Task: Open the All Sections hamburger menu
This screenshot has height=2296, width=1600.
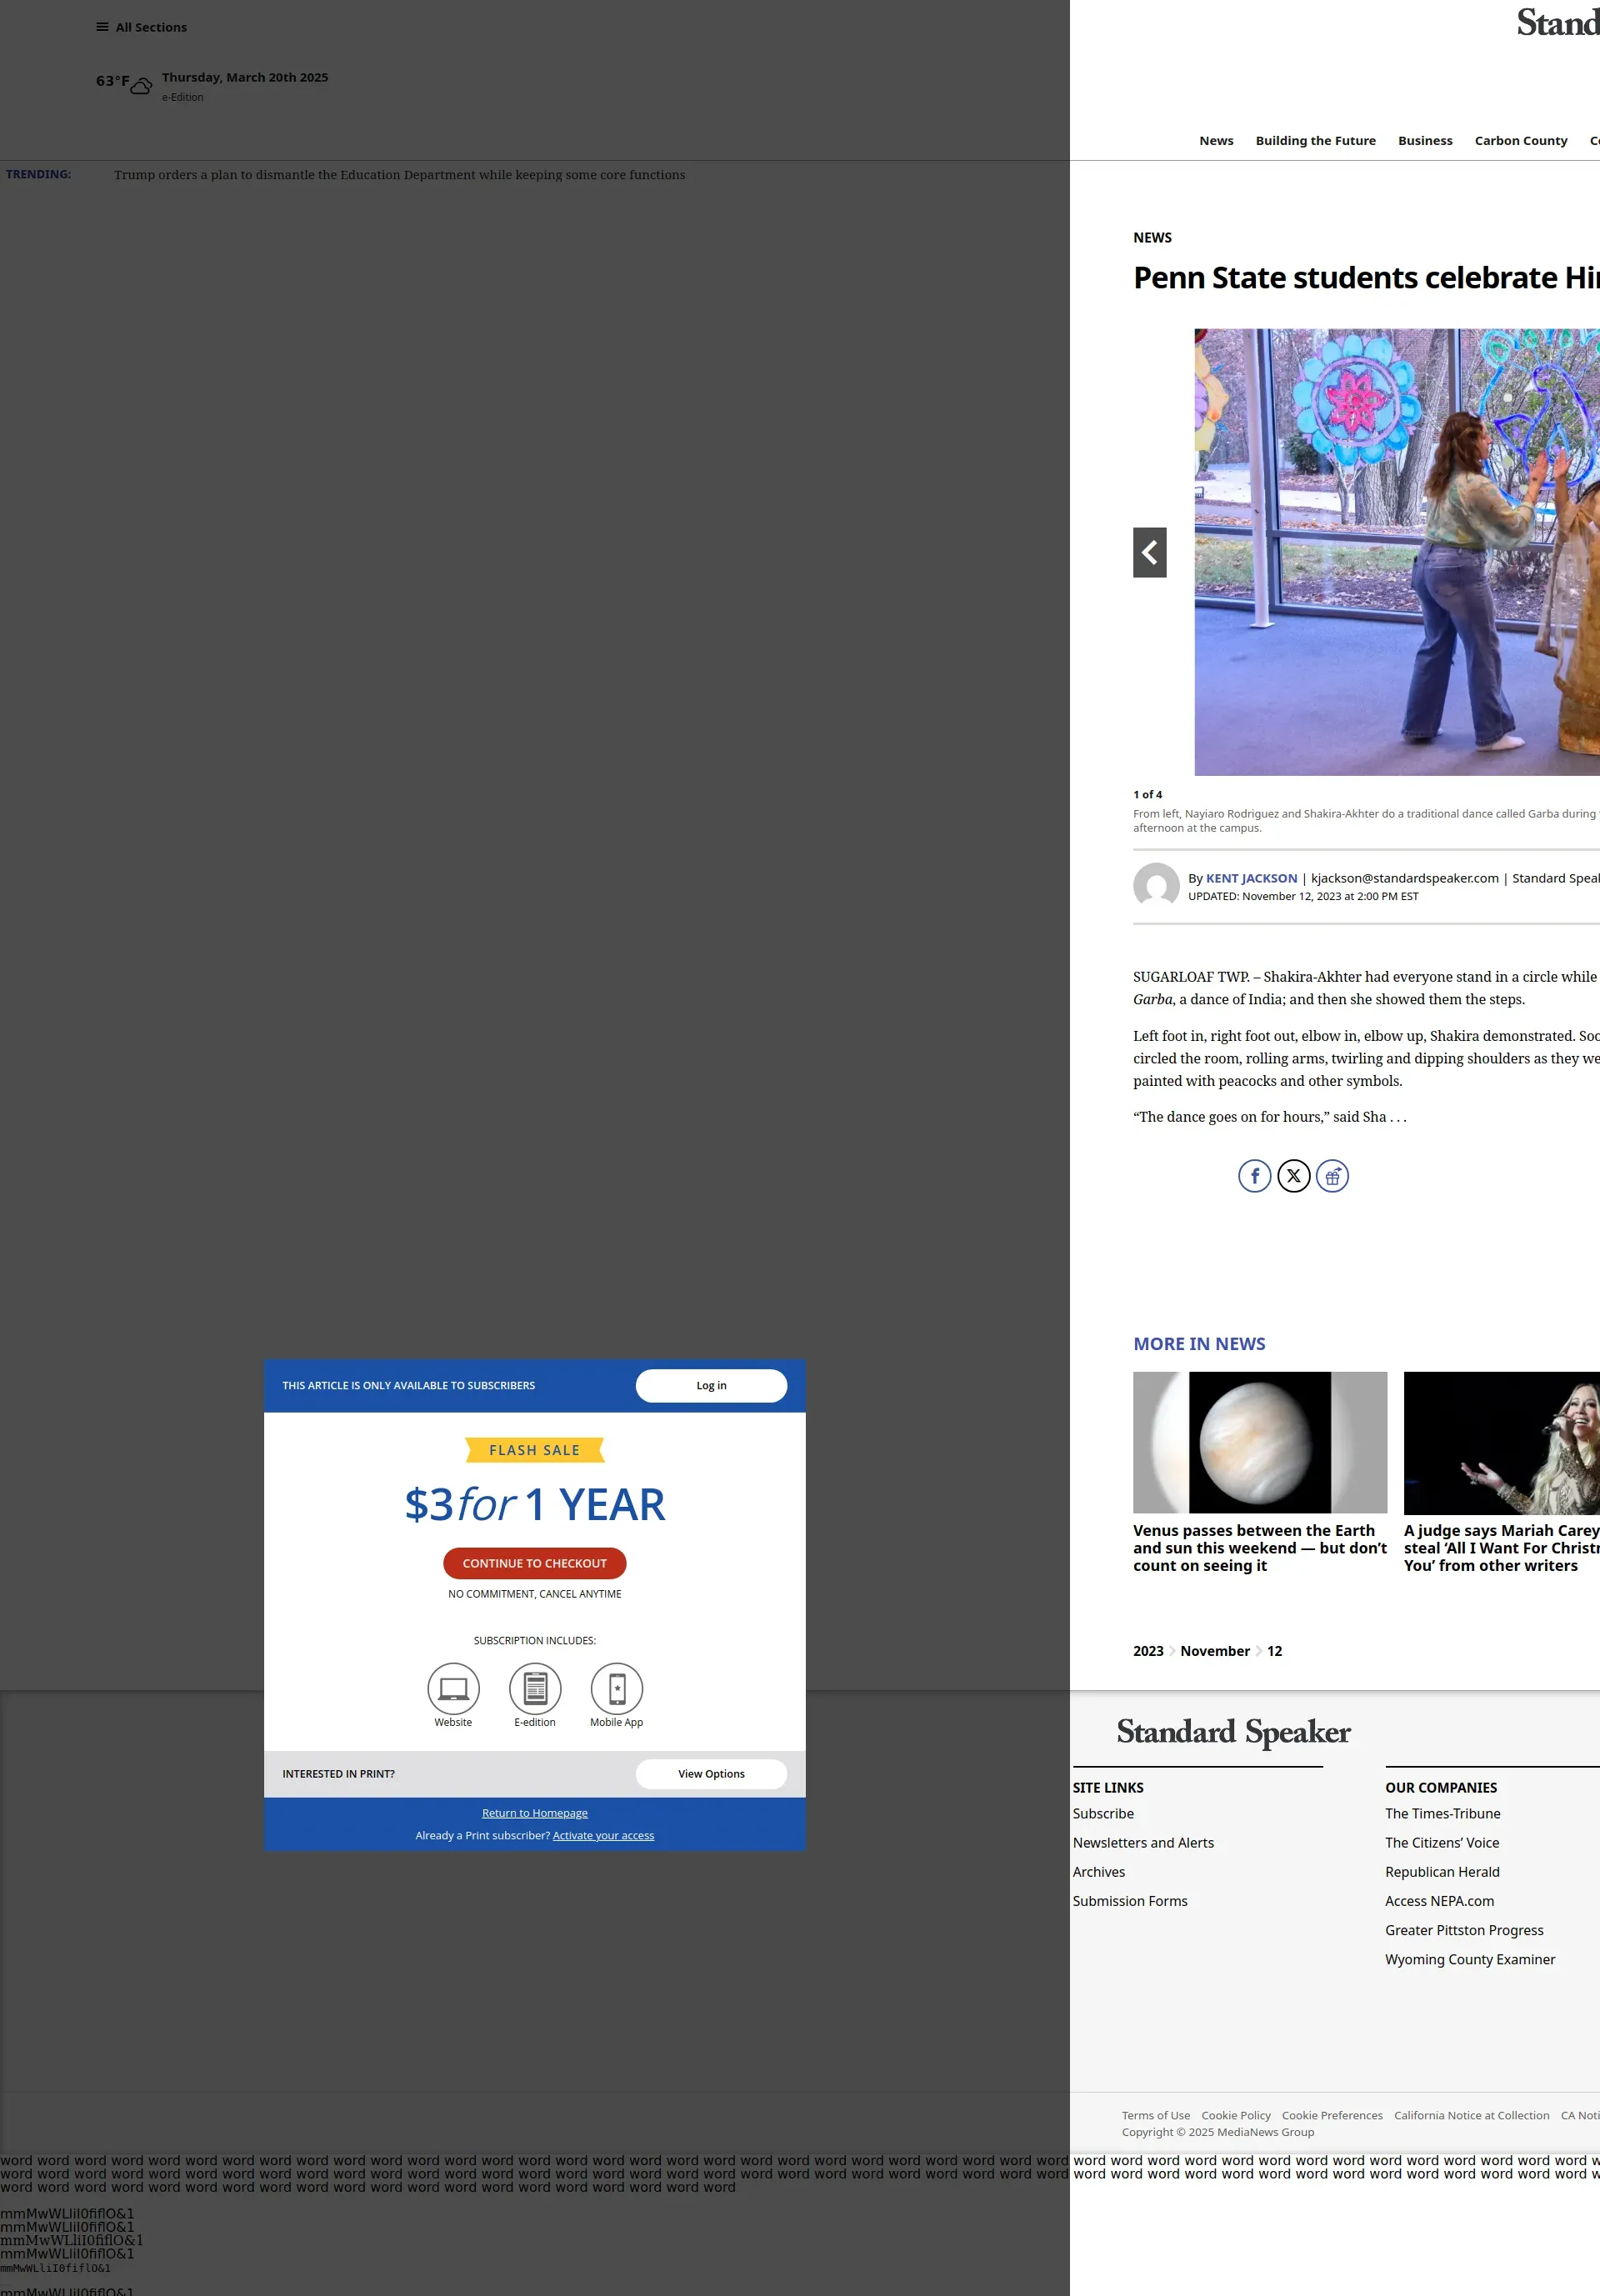Action: (x=141, y=27)
